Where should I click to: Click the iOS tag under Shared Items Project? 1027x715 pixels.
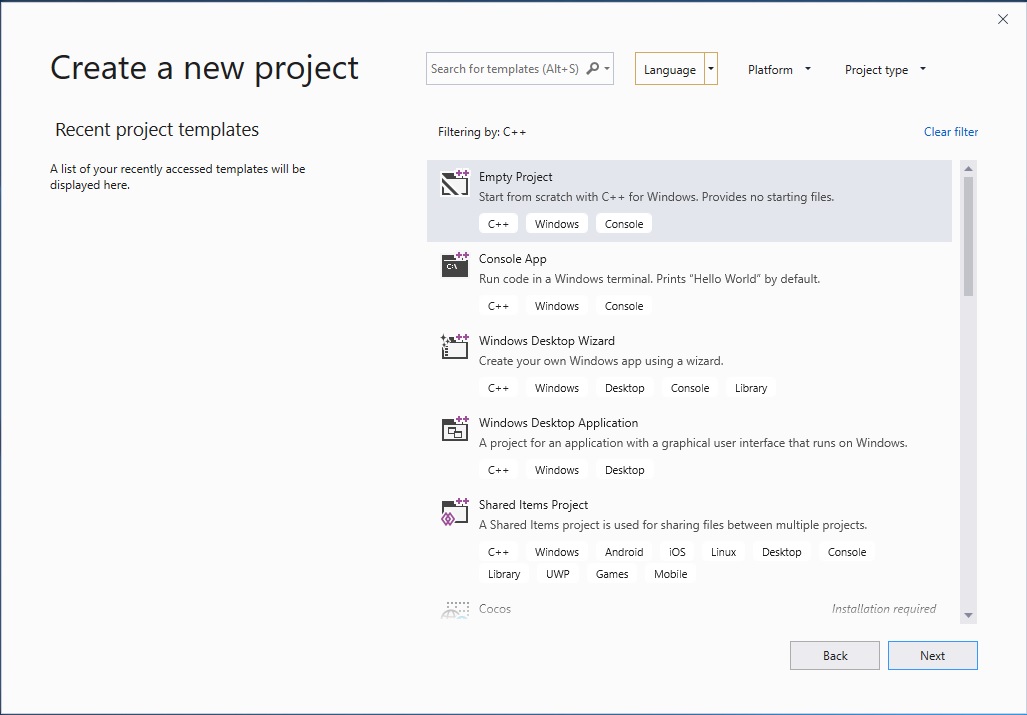(677, 552)
